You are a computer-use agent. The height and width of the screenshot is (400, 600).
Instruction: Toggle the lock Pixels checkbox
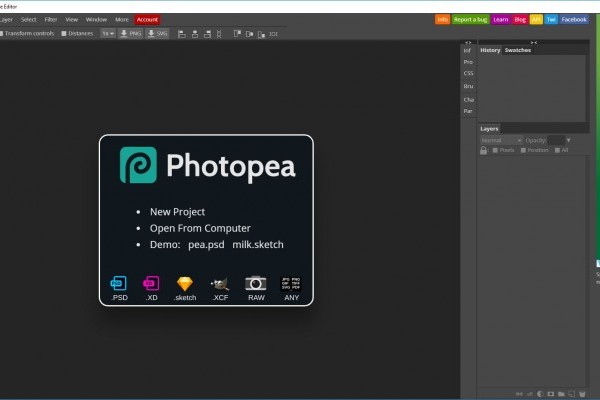495,150
